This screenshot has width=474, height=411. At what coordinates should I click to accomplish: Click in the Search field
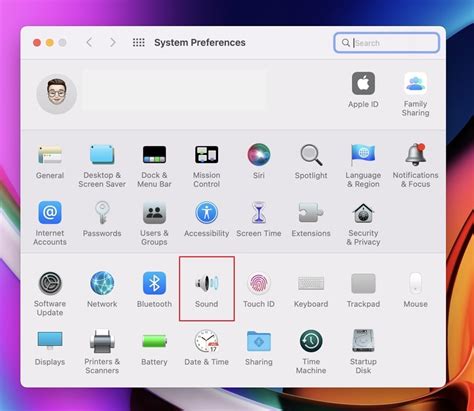coord(386,43)
